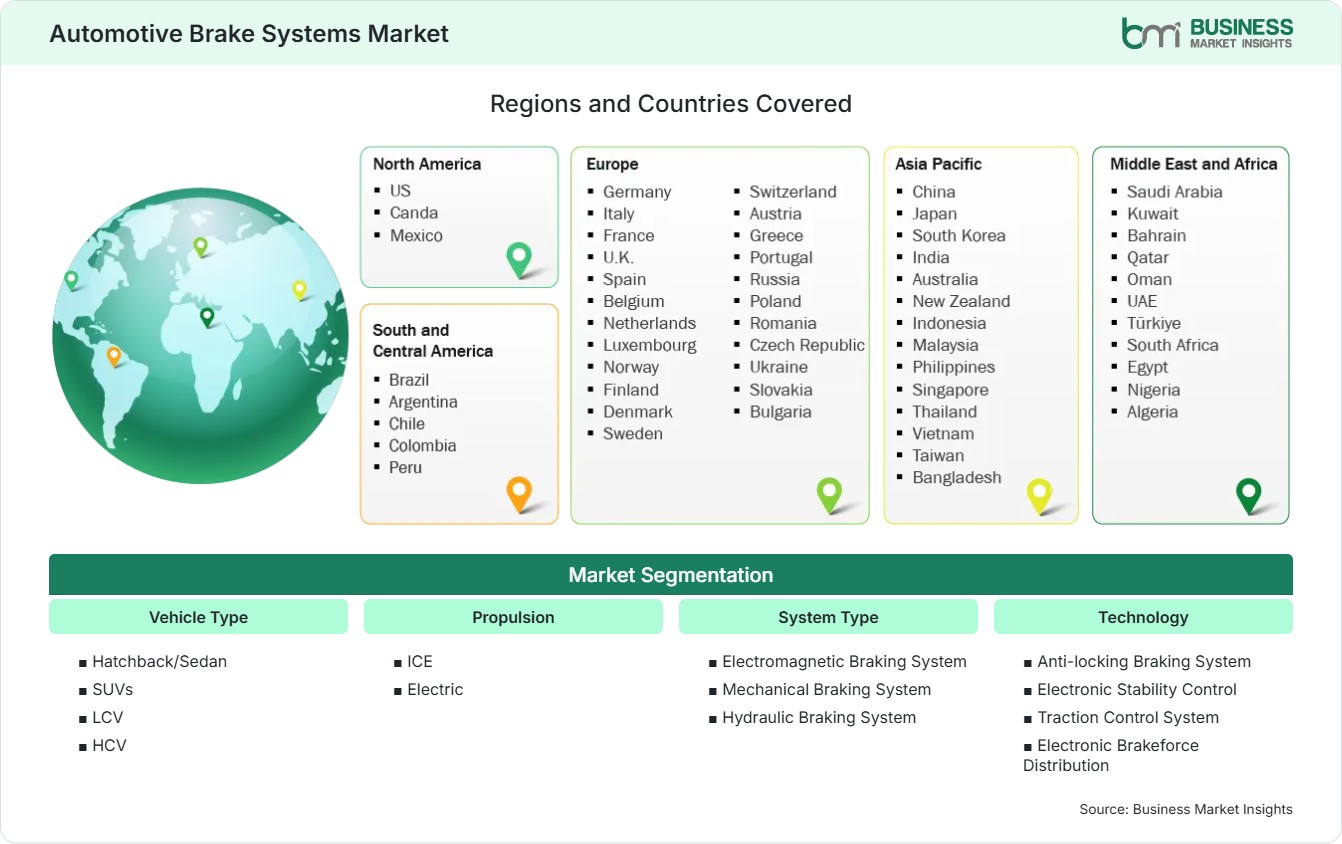This screenshot has height=844, width=1342.
Task: Click Algeria in the Middle East list
Action: 1153,411
